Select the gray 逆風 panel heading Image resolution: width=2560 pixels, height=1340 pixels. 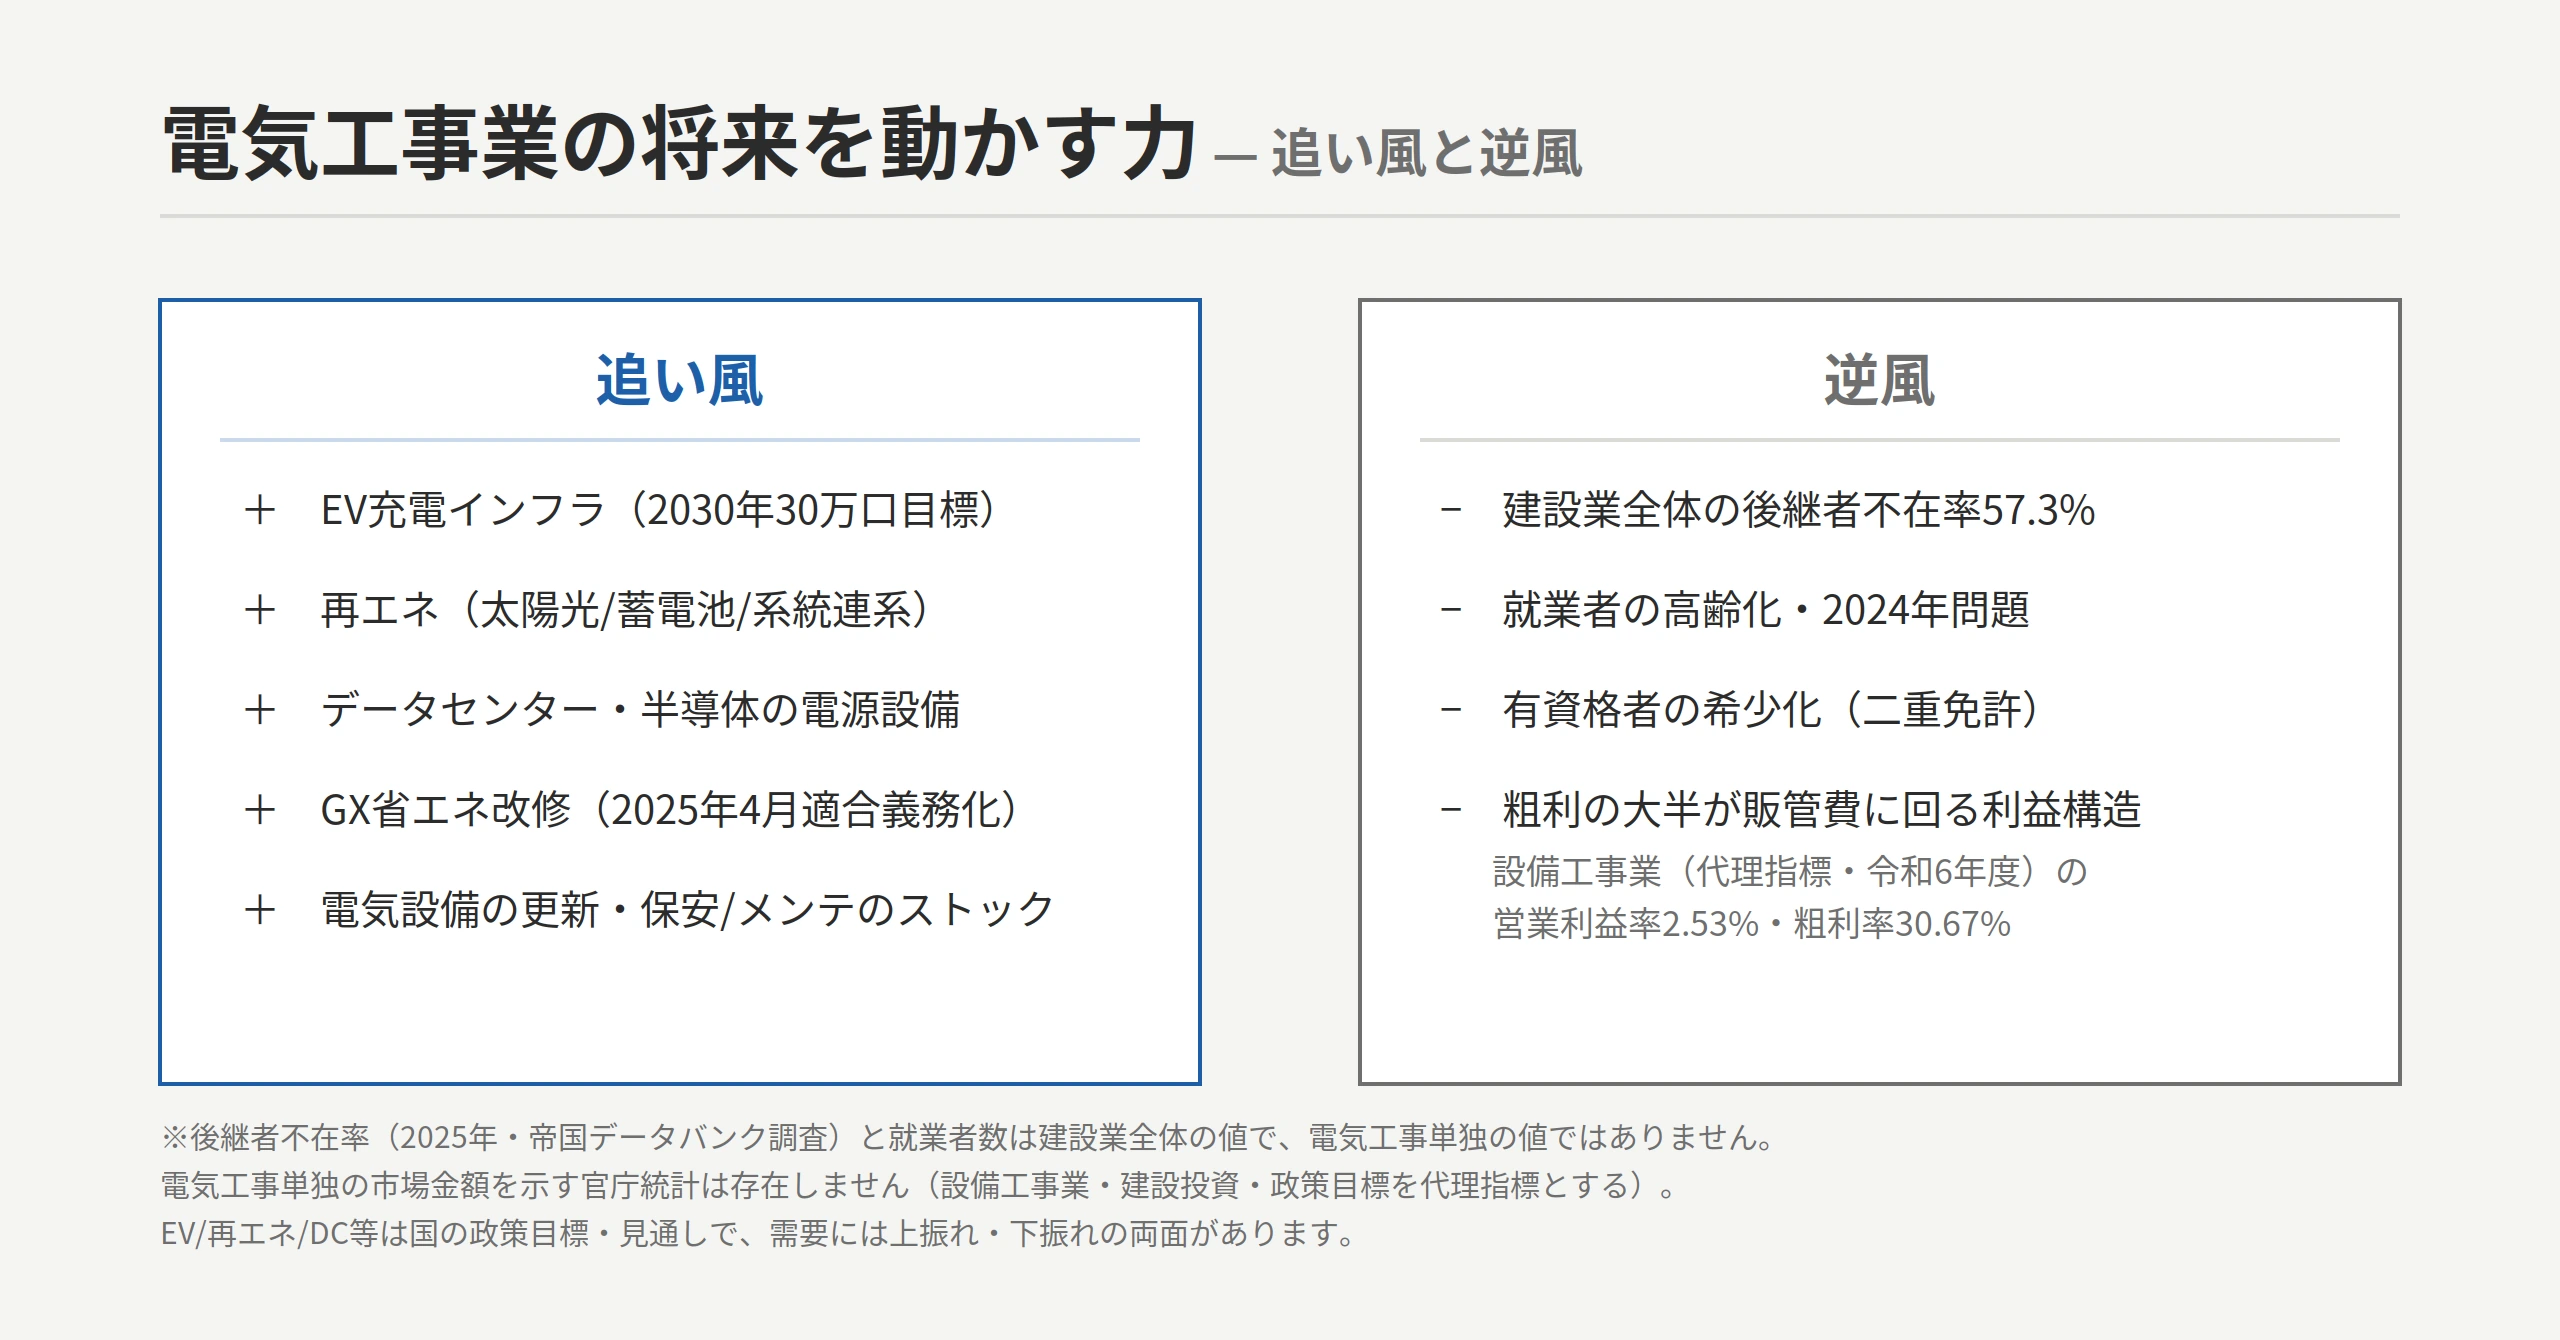tap(1879, 381)
